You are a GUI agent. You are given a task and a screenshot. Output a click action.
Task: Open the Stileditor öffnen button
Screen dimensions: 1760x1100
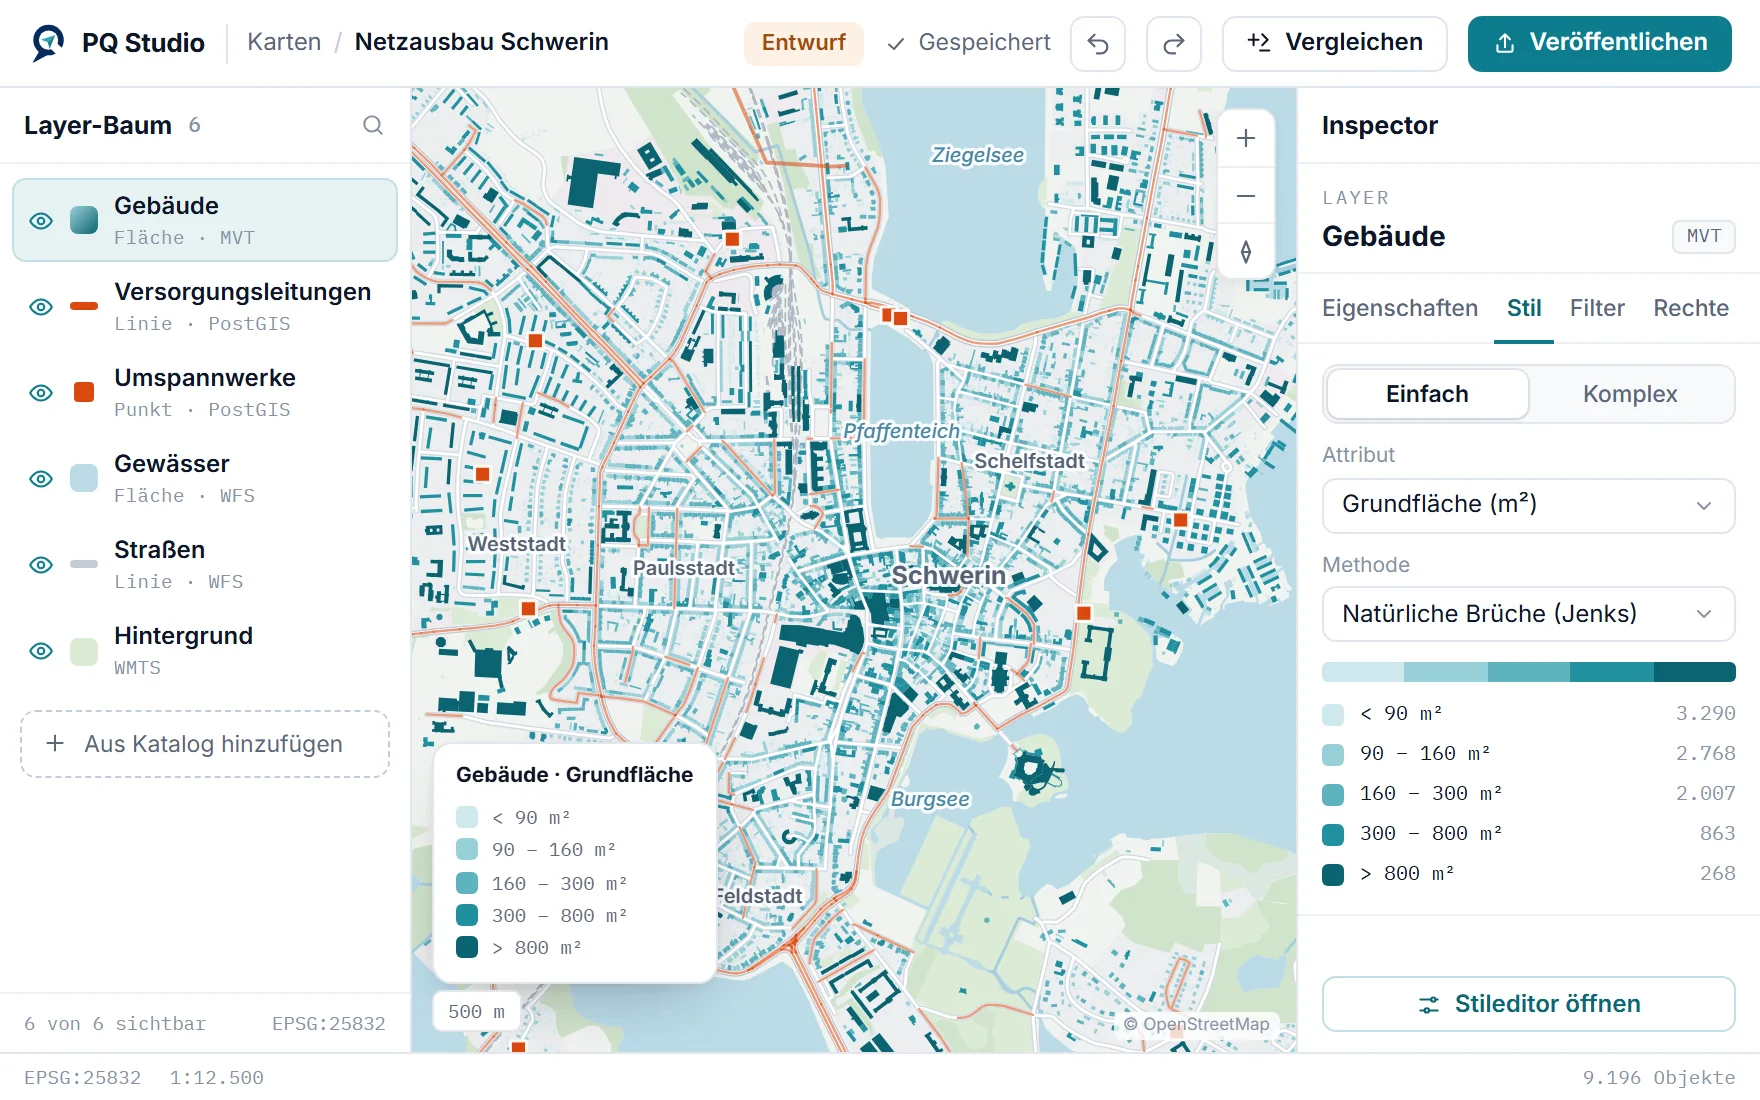tap(1528, 1004)
